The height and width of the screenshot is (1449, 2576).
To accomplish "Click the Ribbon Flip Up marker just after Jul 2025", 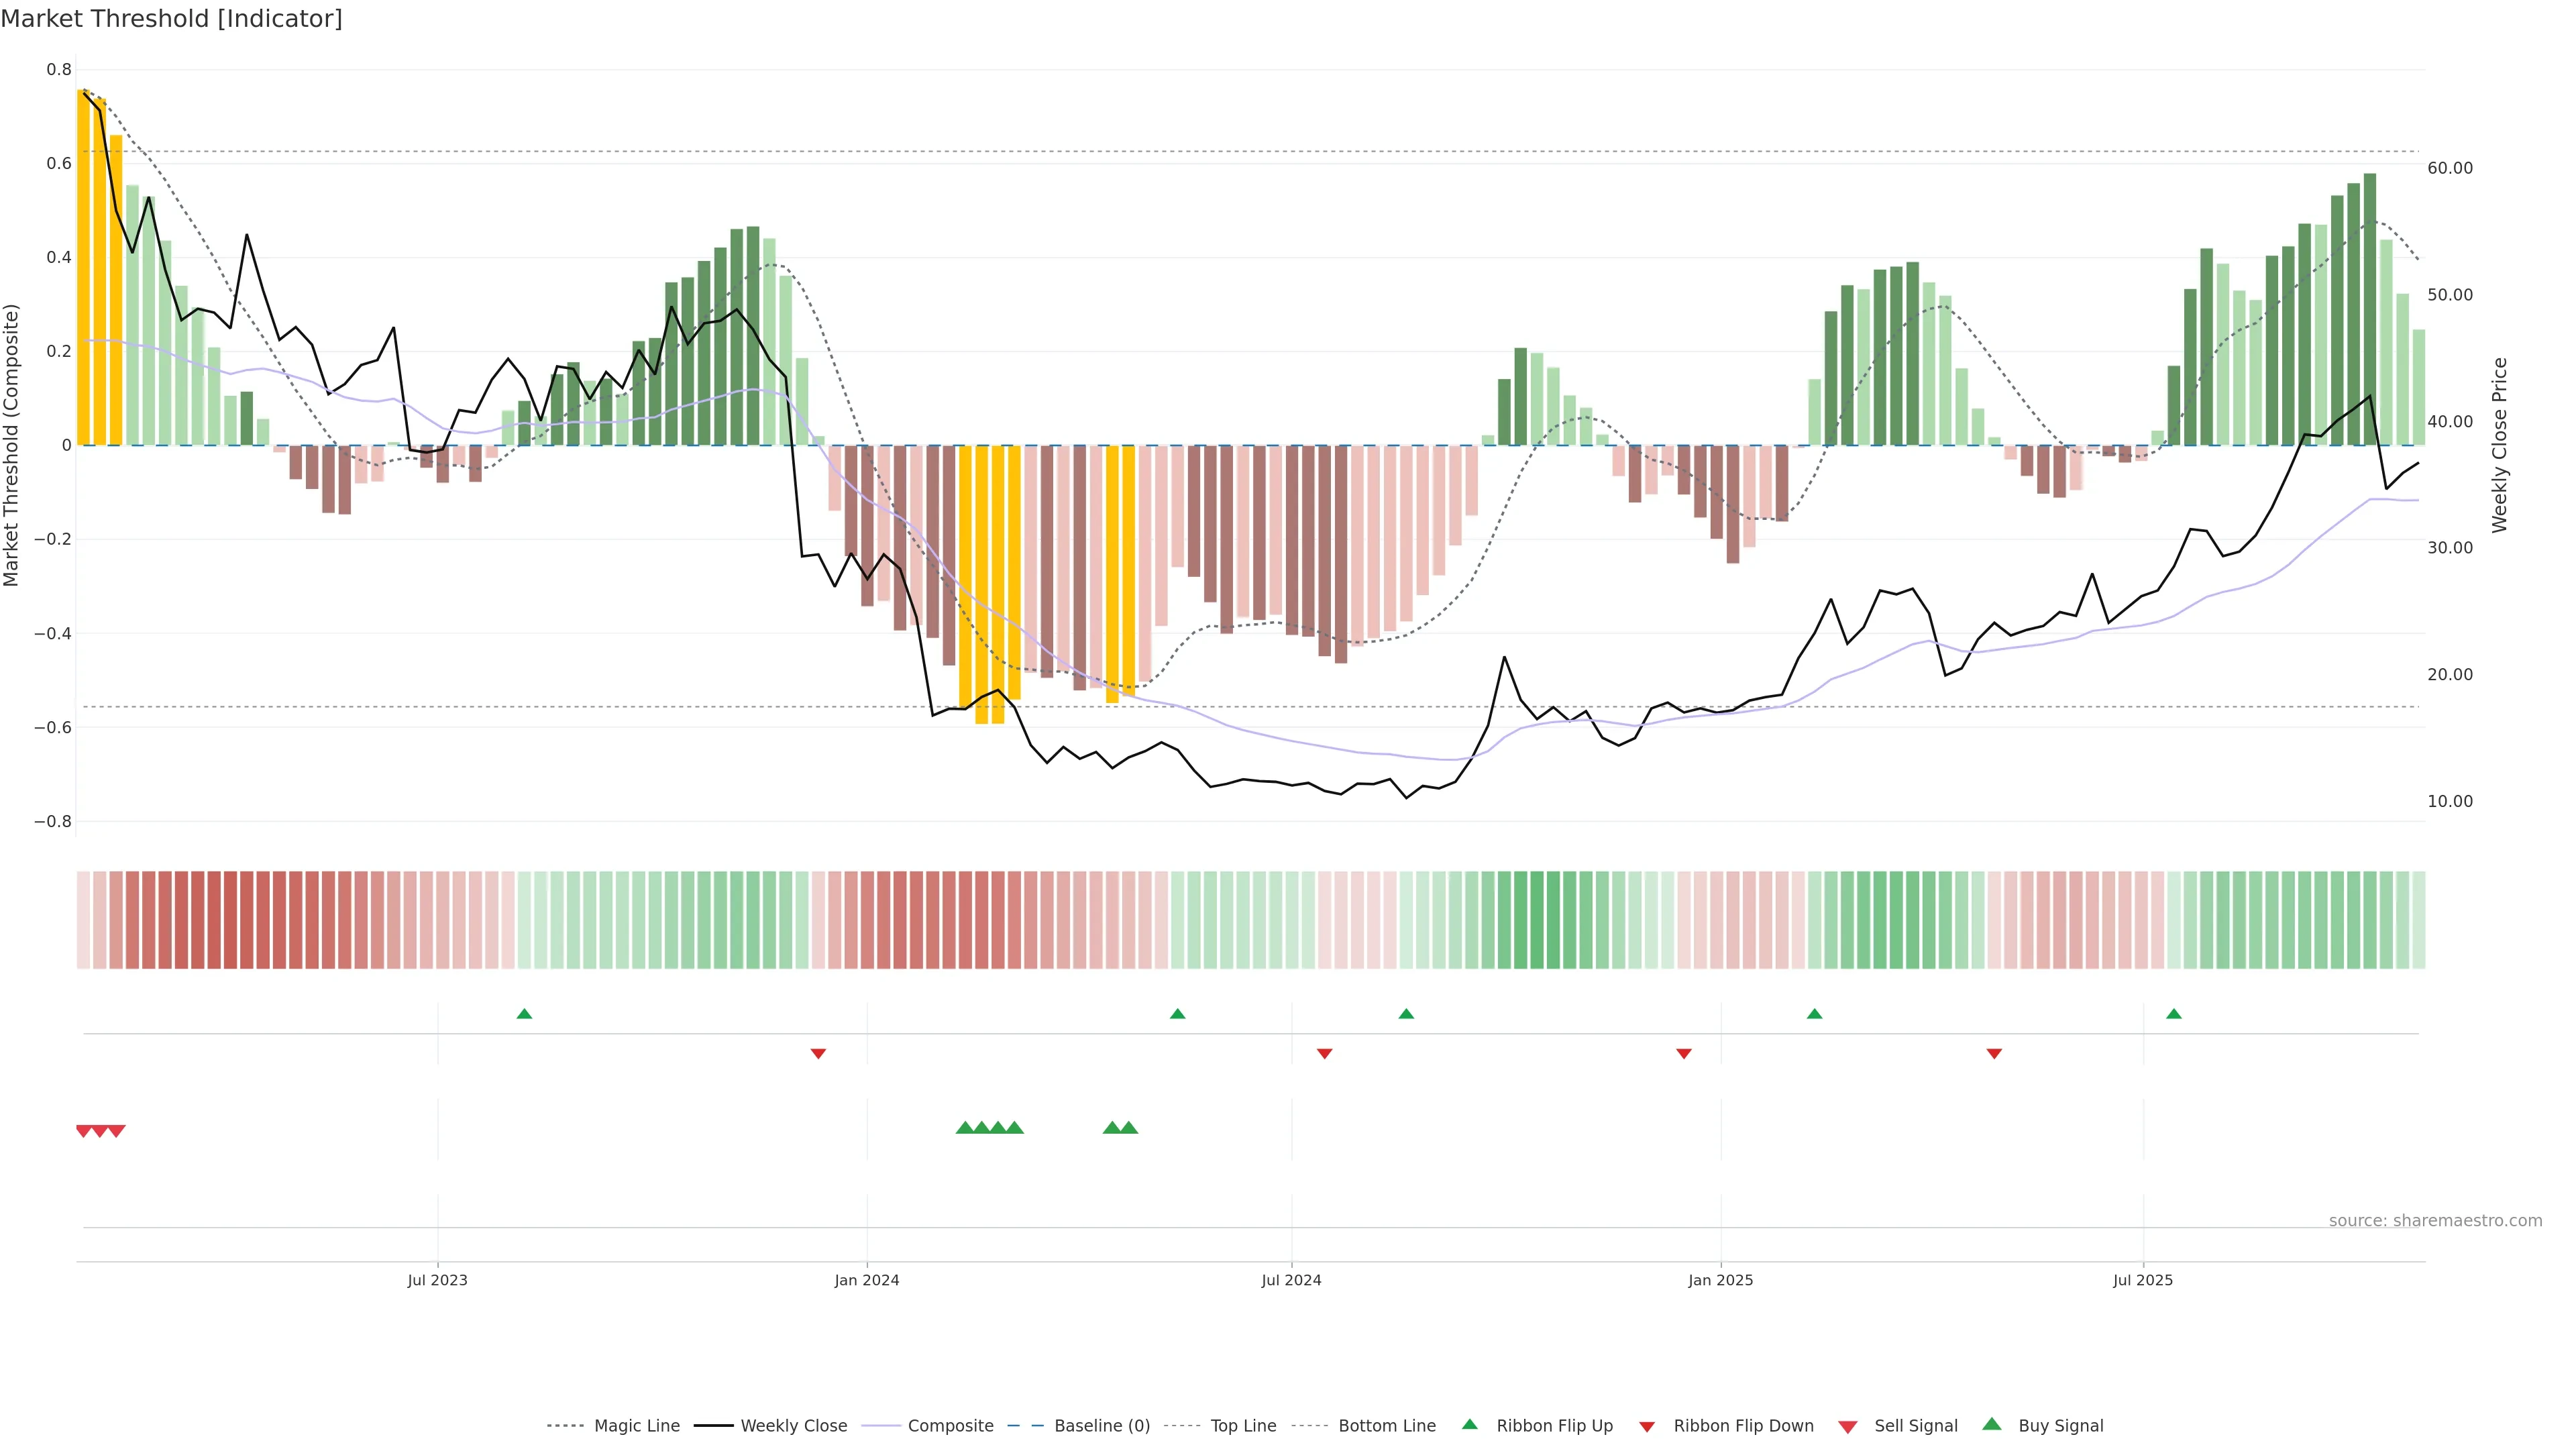I will tap(2173, 1014).
